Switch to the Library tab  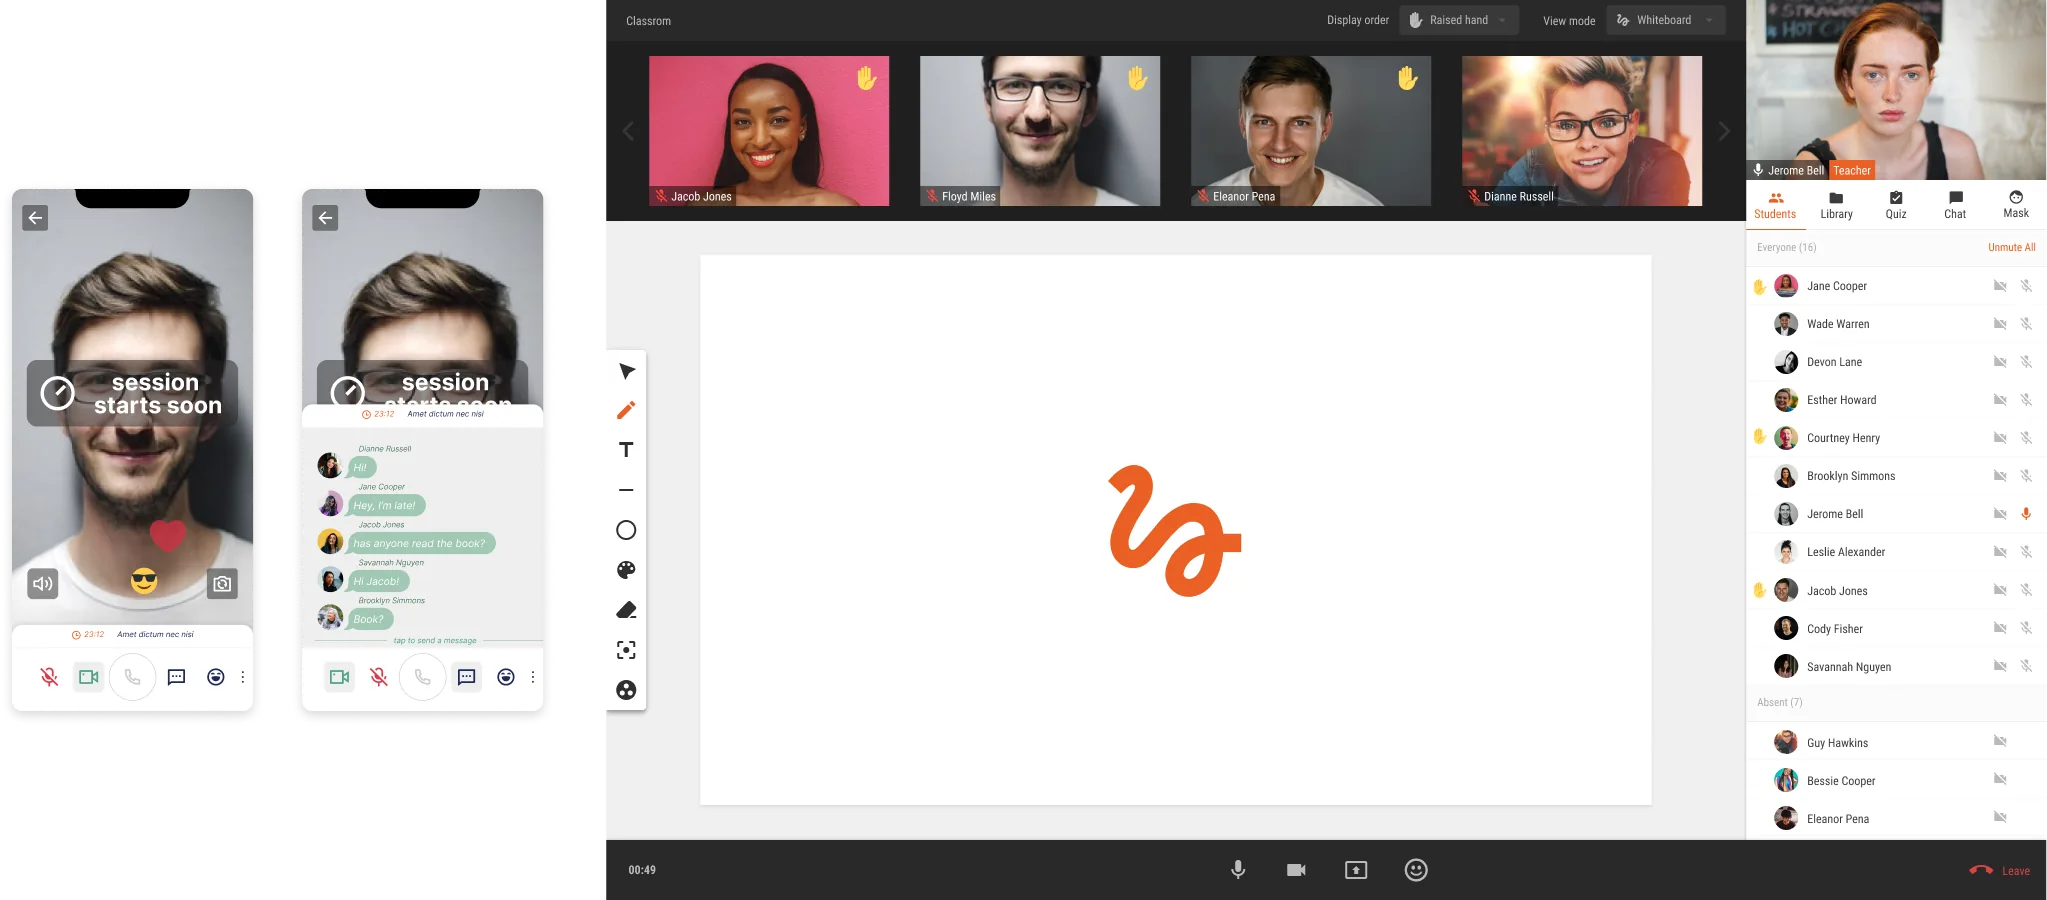(1836, 205)
